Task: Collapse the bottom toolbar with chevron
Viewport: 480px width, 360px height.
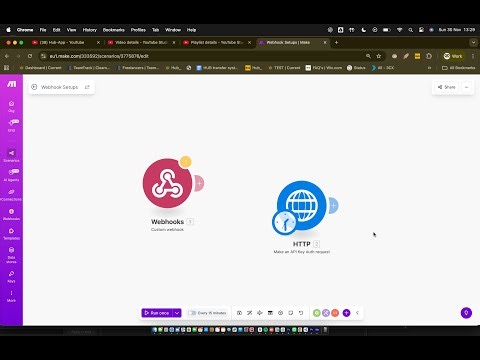Action: (357, 313)
